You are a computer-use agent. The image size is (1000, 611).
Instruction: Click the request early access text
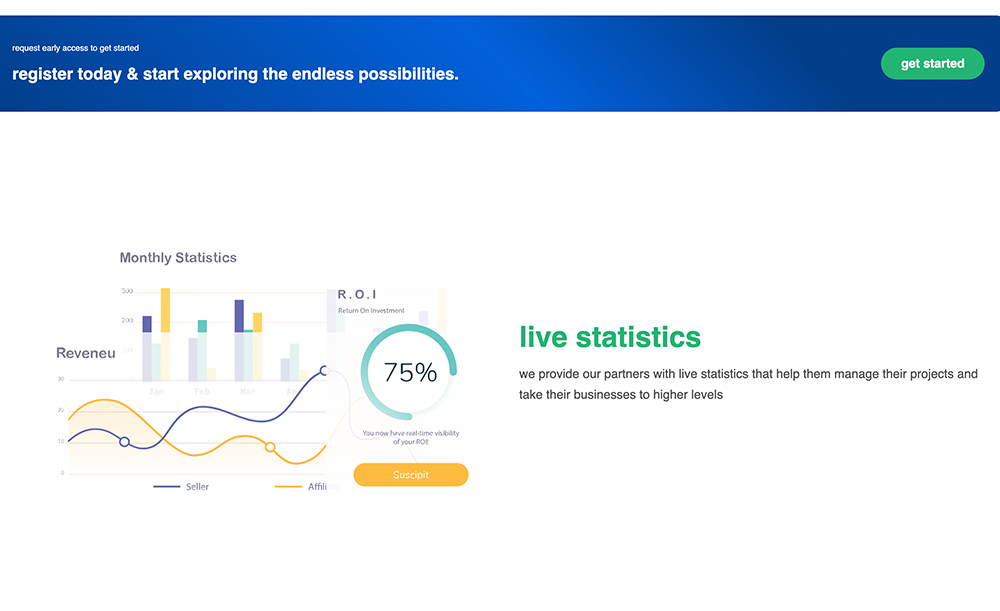[x=75, y=48]
